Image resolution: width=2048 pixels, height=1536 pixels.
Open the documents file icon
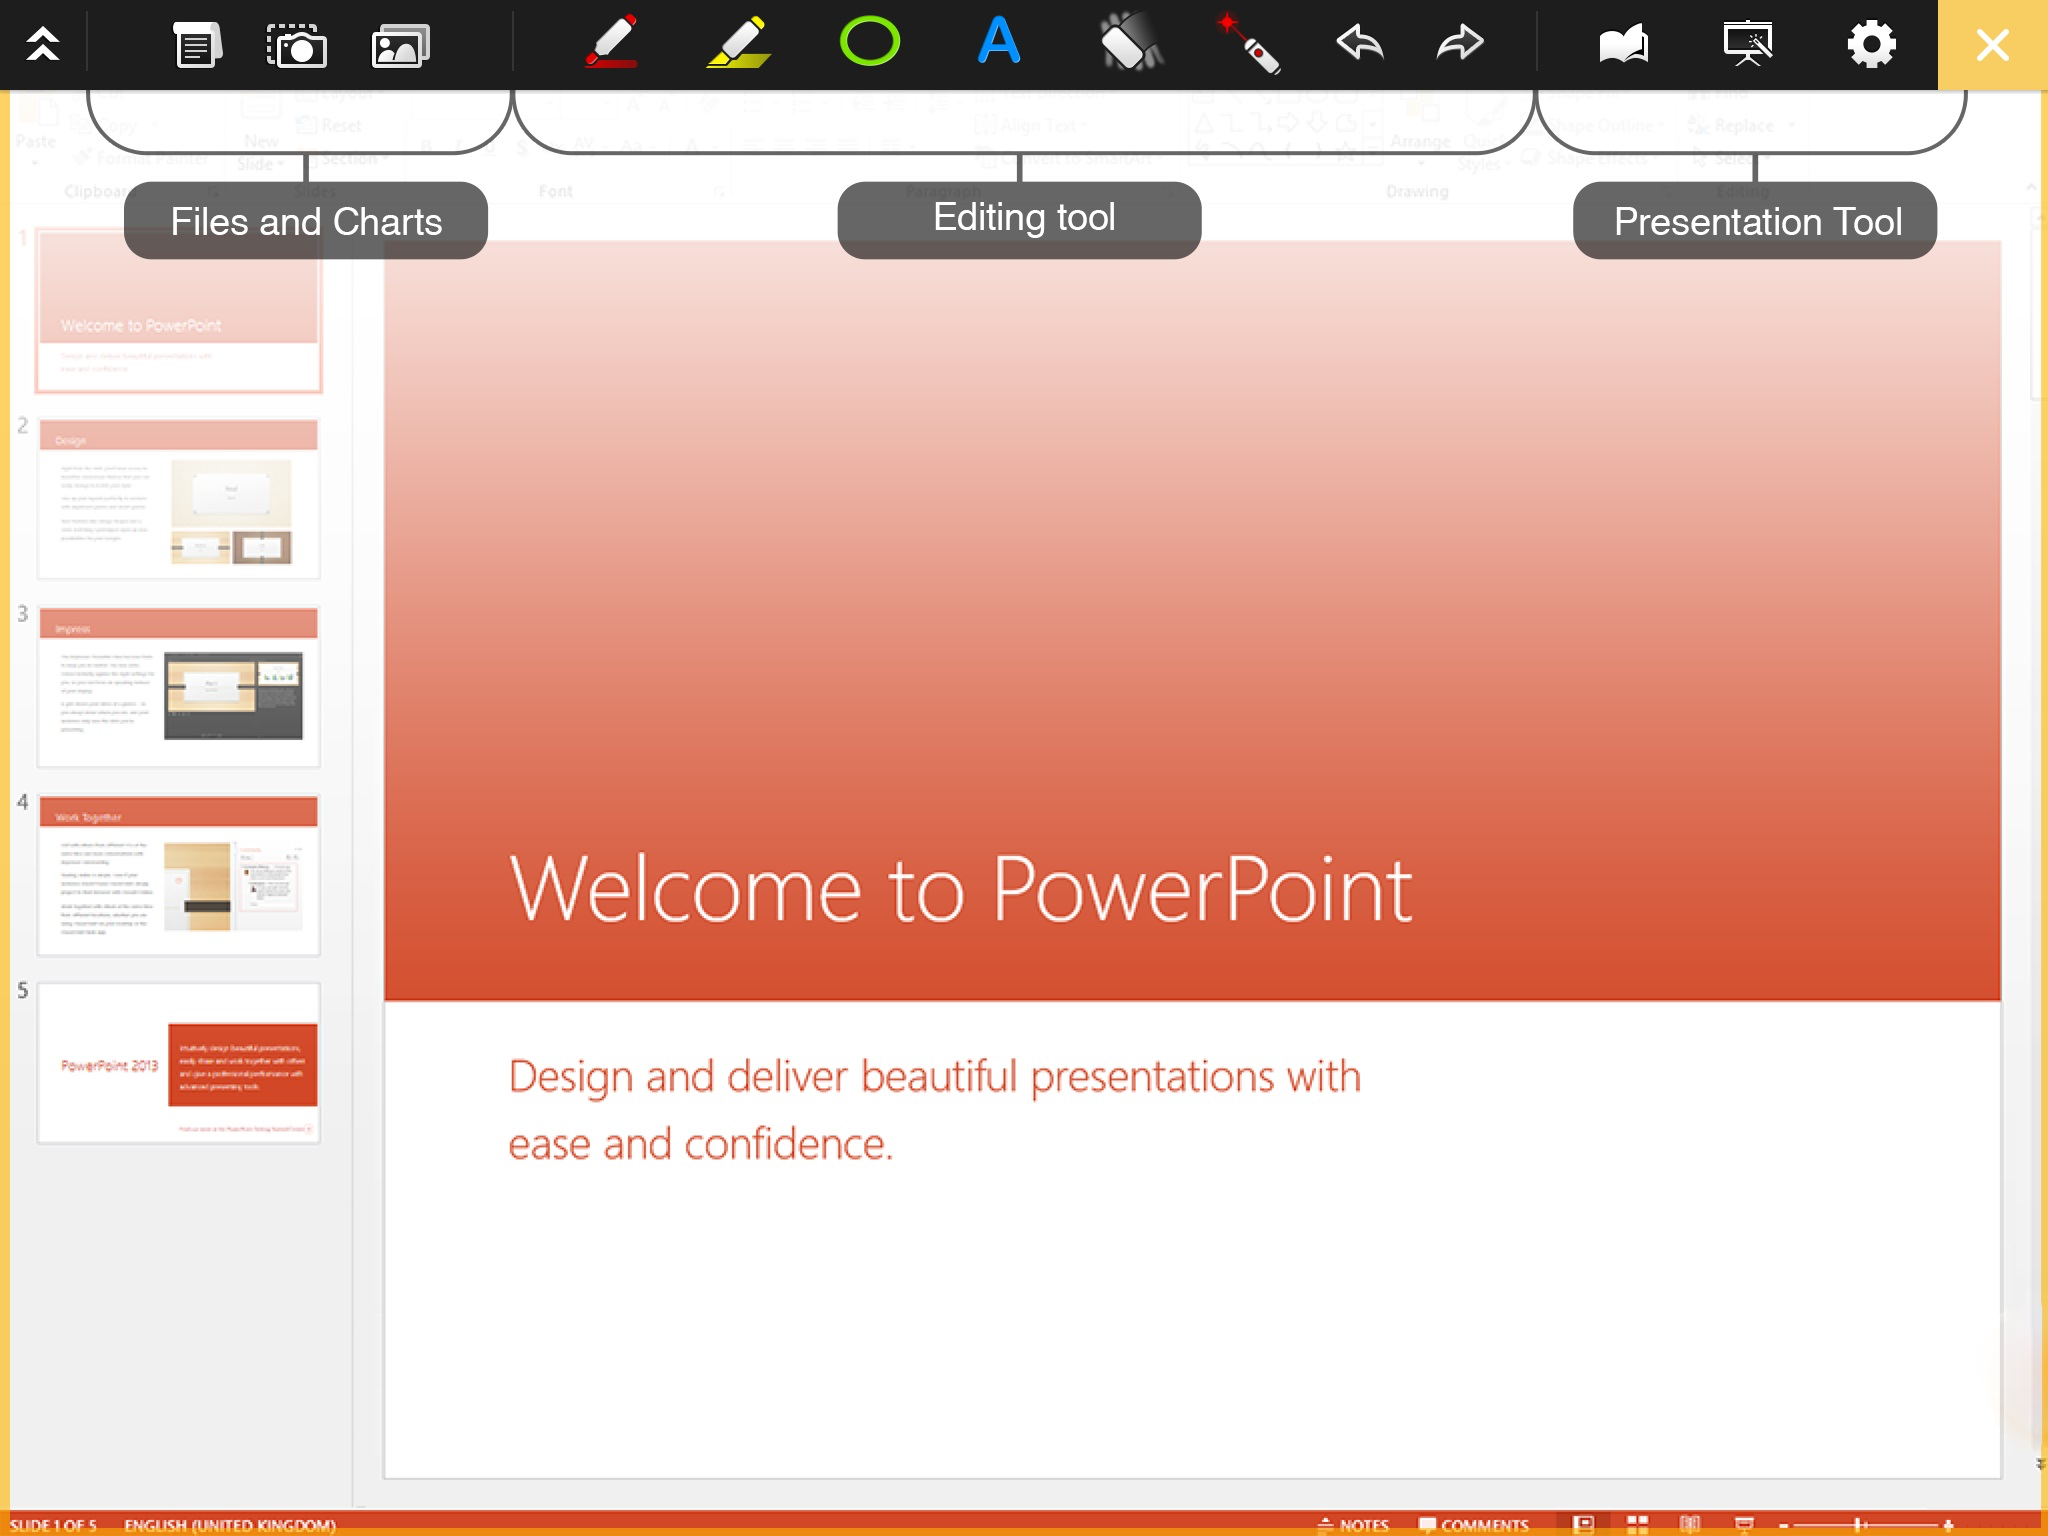[196, 44]
